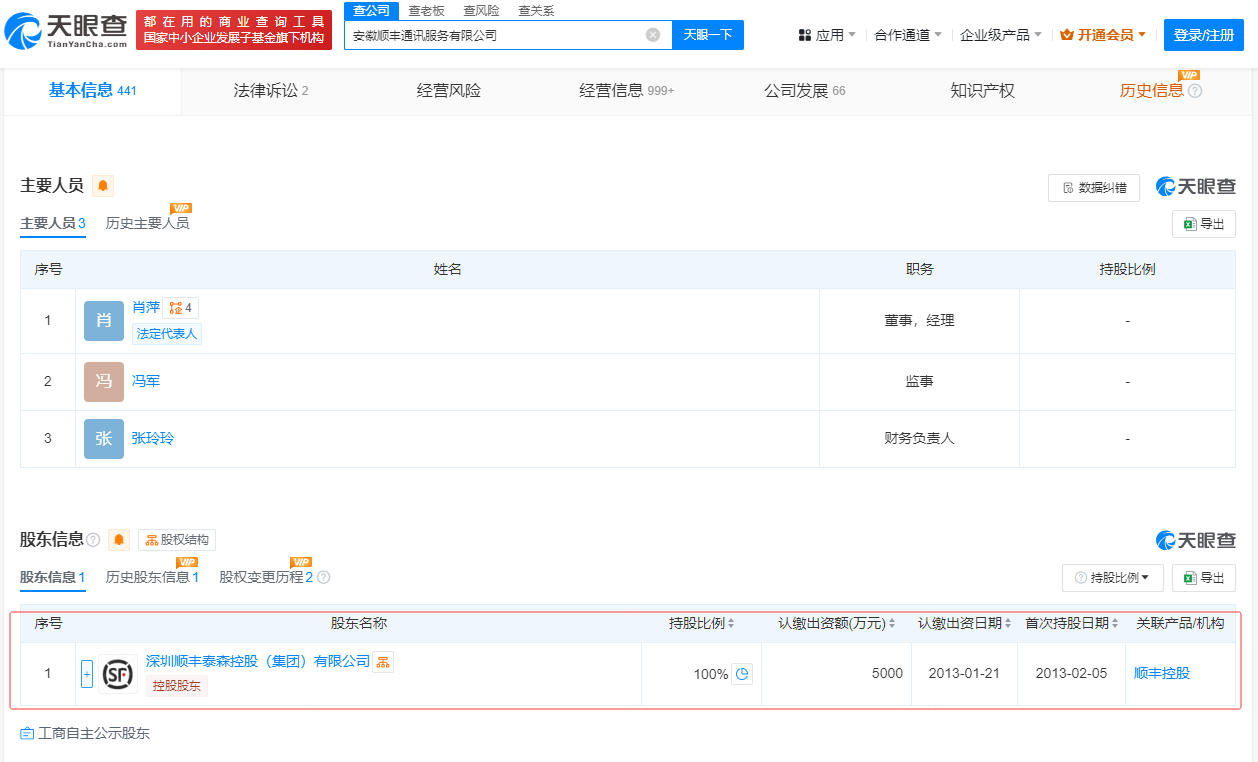
Task: Click the 登录/注册 button
Action: [1203, 35]
